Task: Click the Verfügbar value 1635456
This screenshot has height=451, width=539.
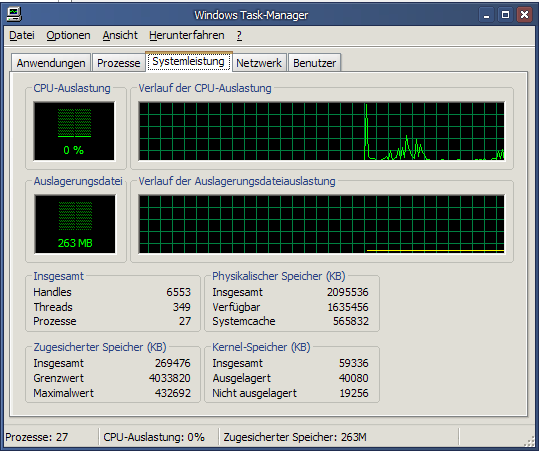Action: coord(348,307)
